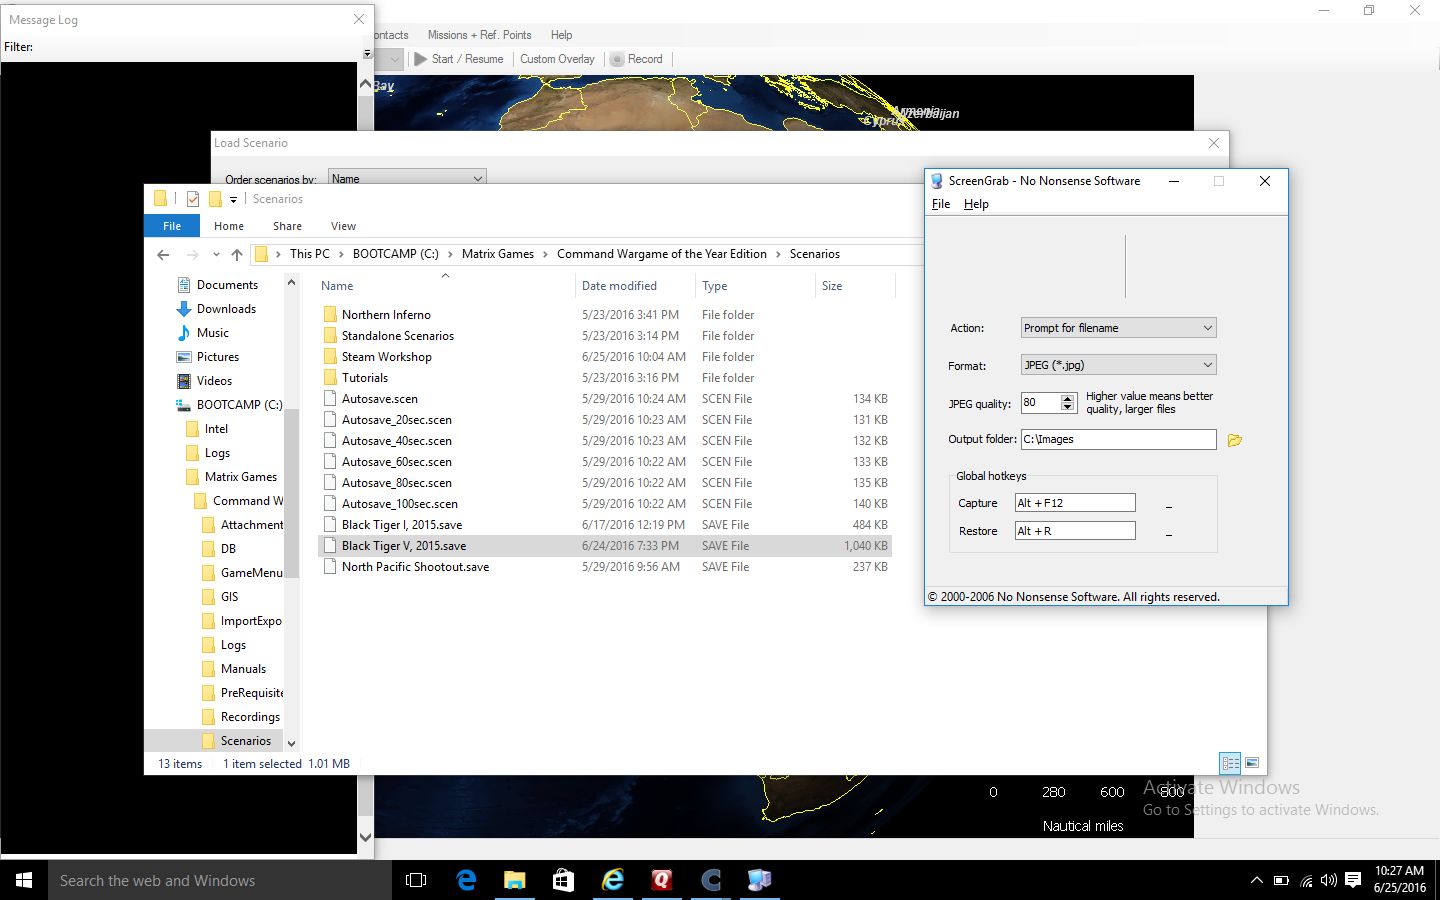Open Matrix Games in the navigation tree
The width and height of the screenshot is (1440, 900).
(x=241, y=477)
